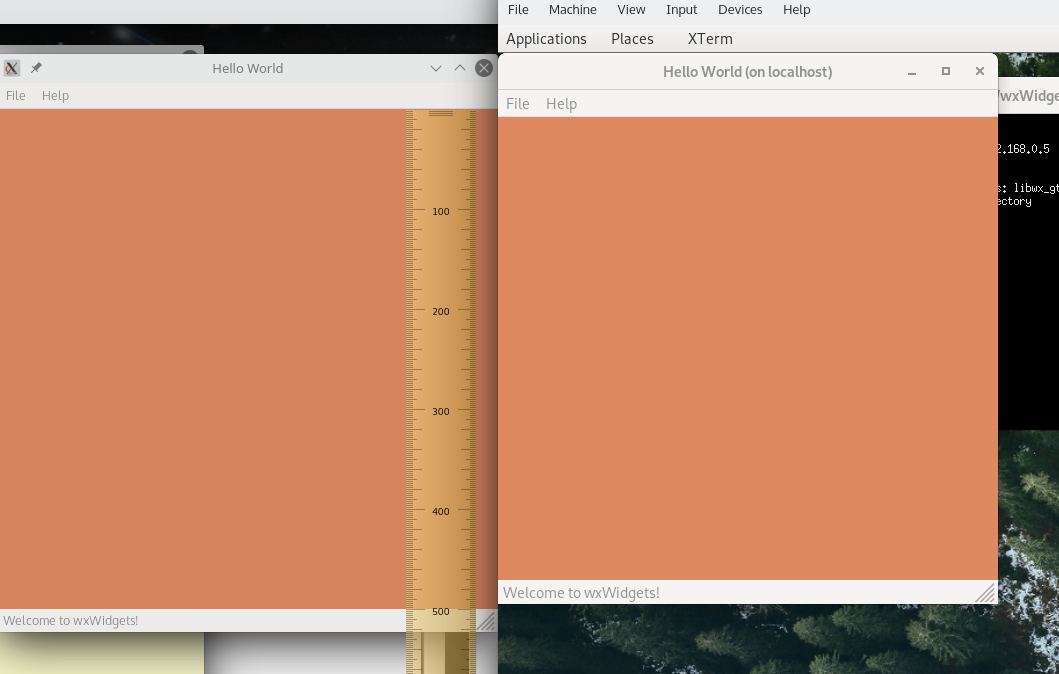1059x674 pixels.
Task: Click the minimize icon on Hello World (on localhost)
Action: click(x=911, y=71)
